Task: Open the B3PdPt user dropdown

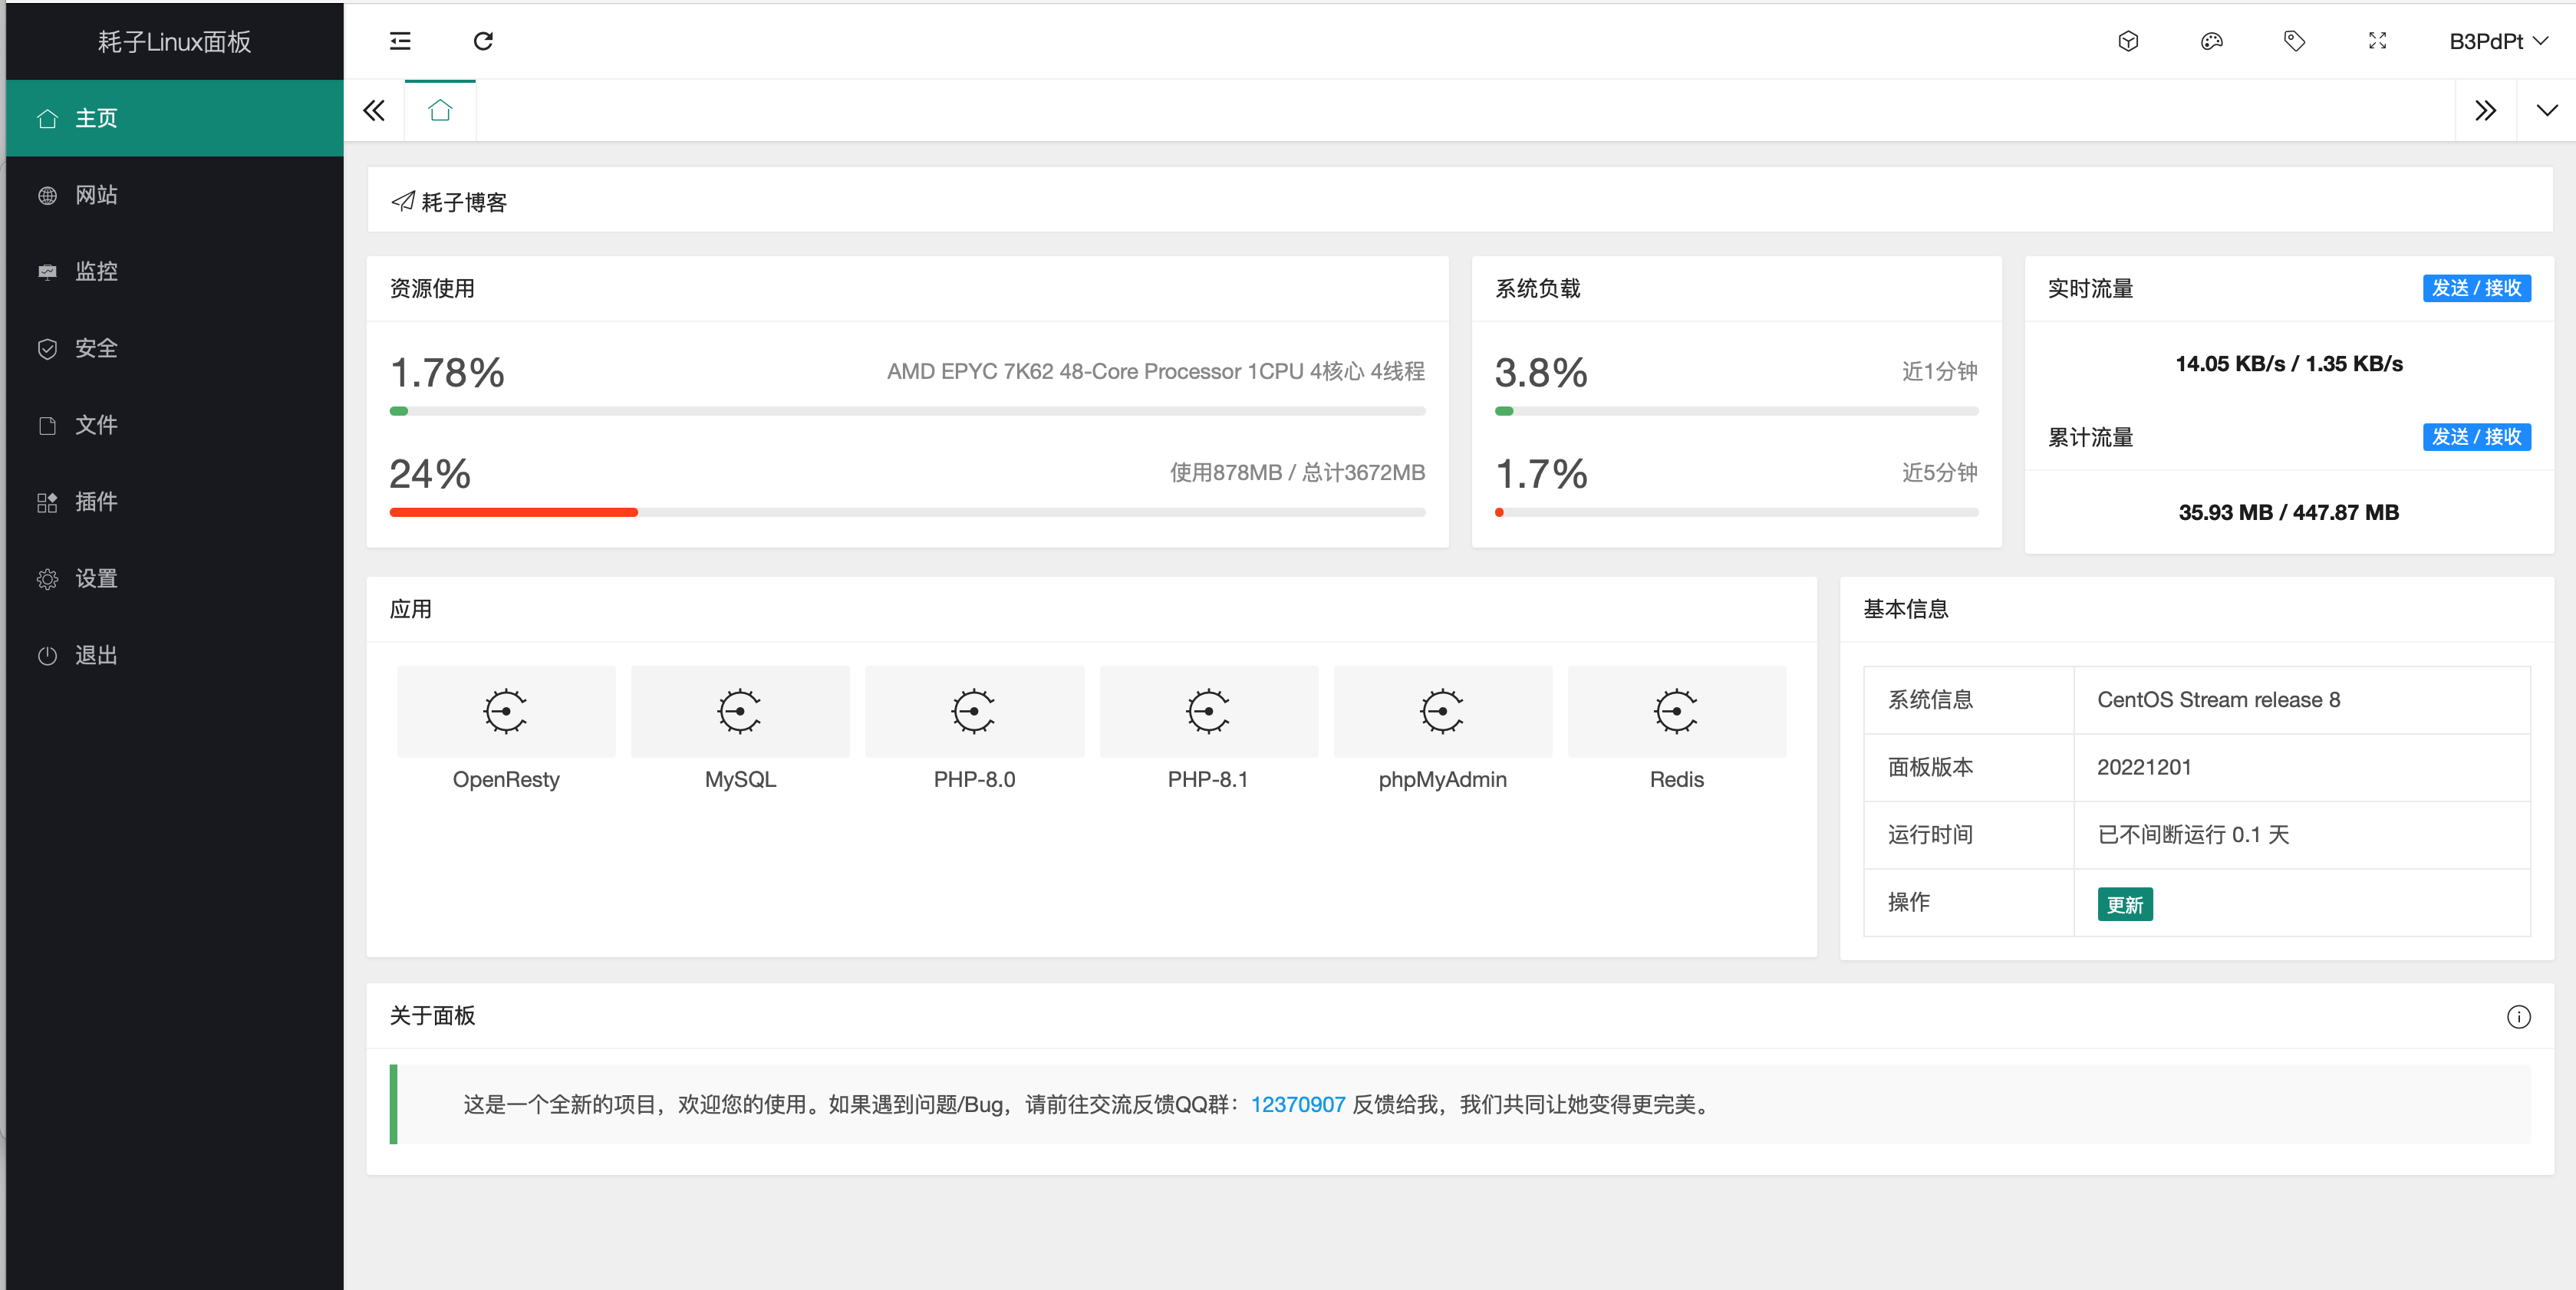Action: tap(2498, 41)
